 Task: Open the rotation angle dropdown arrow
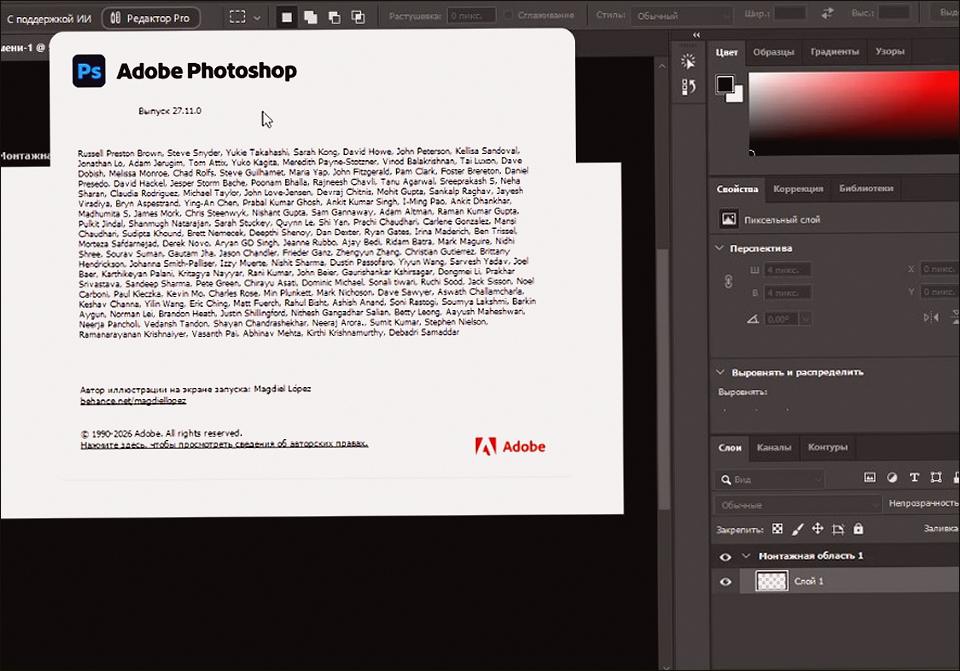pos(805,319)
